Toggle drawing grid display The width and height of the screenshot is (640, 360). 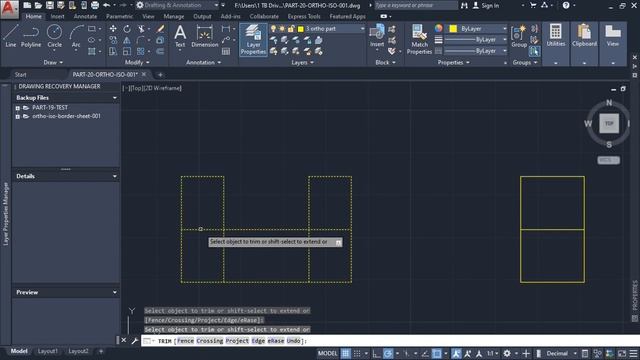click(x=345, y=353)
